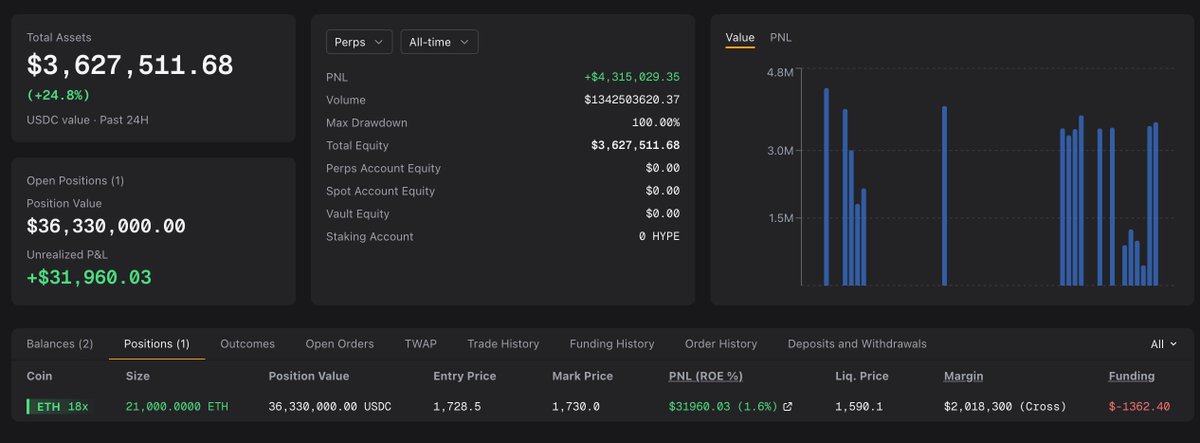Image resolution: width=1200 pixels, height=443 pixels.
Task: Click the Margin column header
Action: [x=963, y=376]
